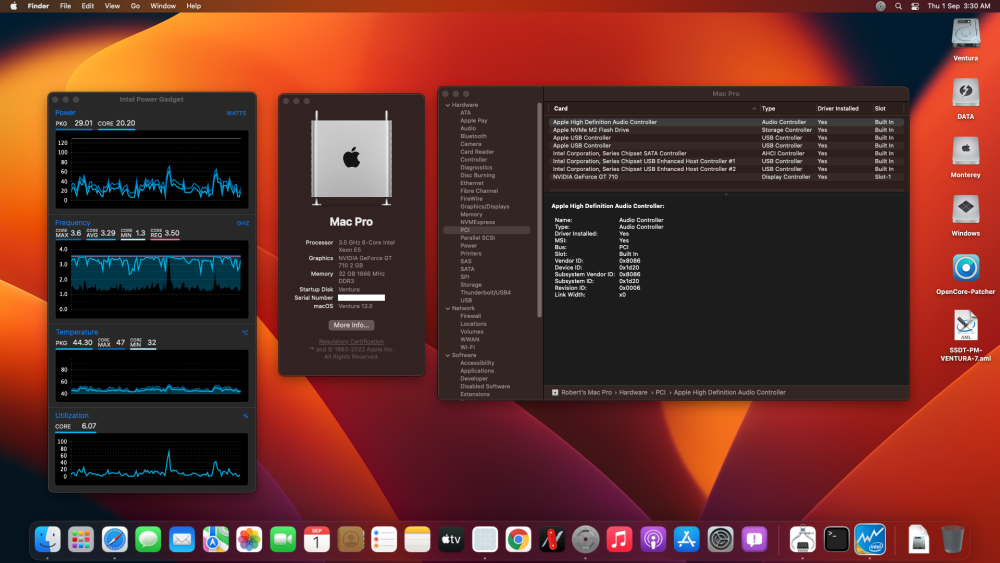Screen dimensions: 1000x563
Task: Open Spotlight search in menu bar
Action: pos(898,6)
